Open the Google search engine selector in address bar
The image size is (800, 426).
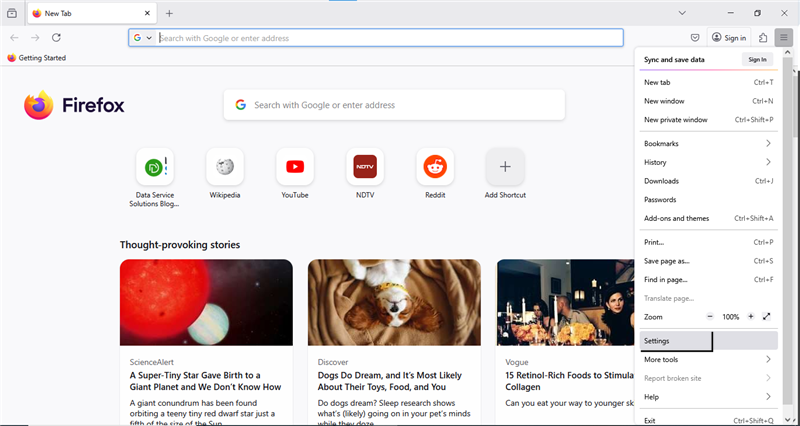(x=143, y=38)
